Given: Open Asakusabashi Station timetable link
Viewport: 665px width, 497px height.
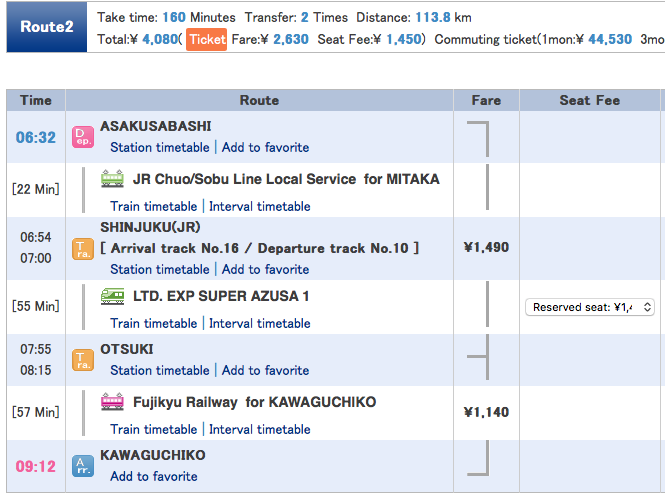Looking at the screenshot, I should pos(160,147).
